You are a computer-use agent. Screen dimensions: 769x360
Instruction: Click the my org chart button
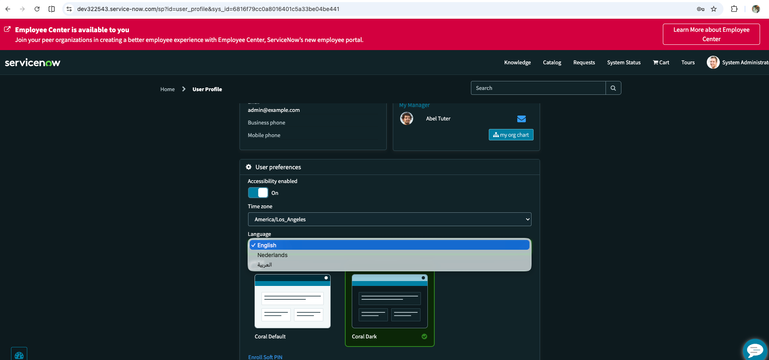click(511, 135)
